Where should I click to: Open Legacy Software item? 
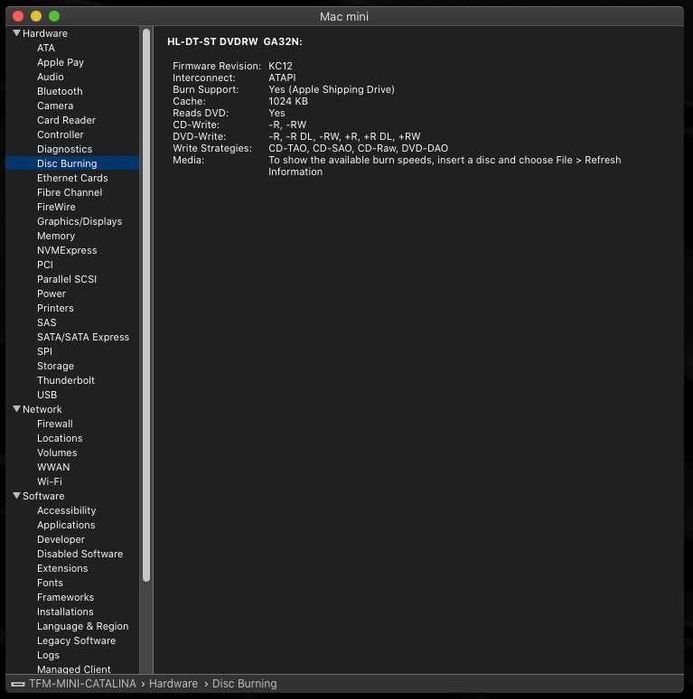tap(76, 641)
